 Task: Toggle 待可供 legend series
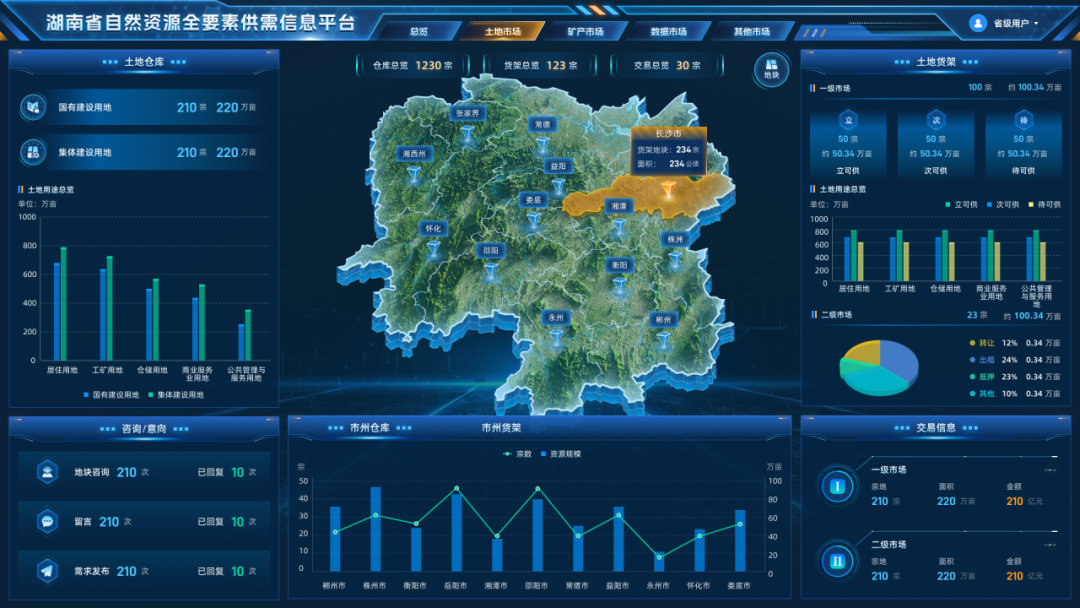(1044, 205)
